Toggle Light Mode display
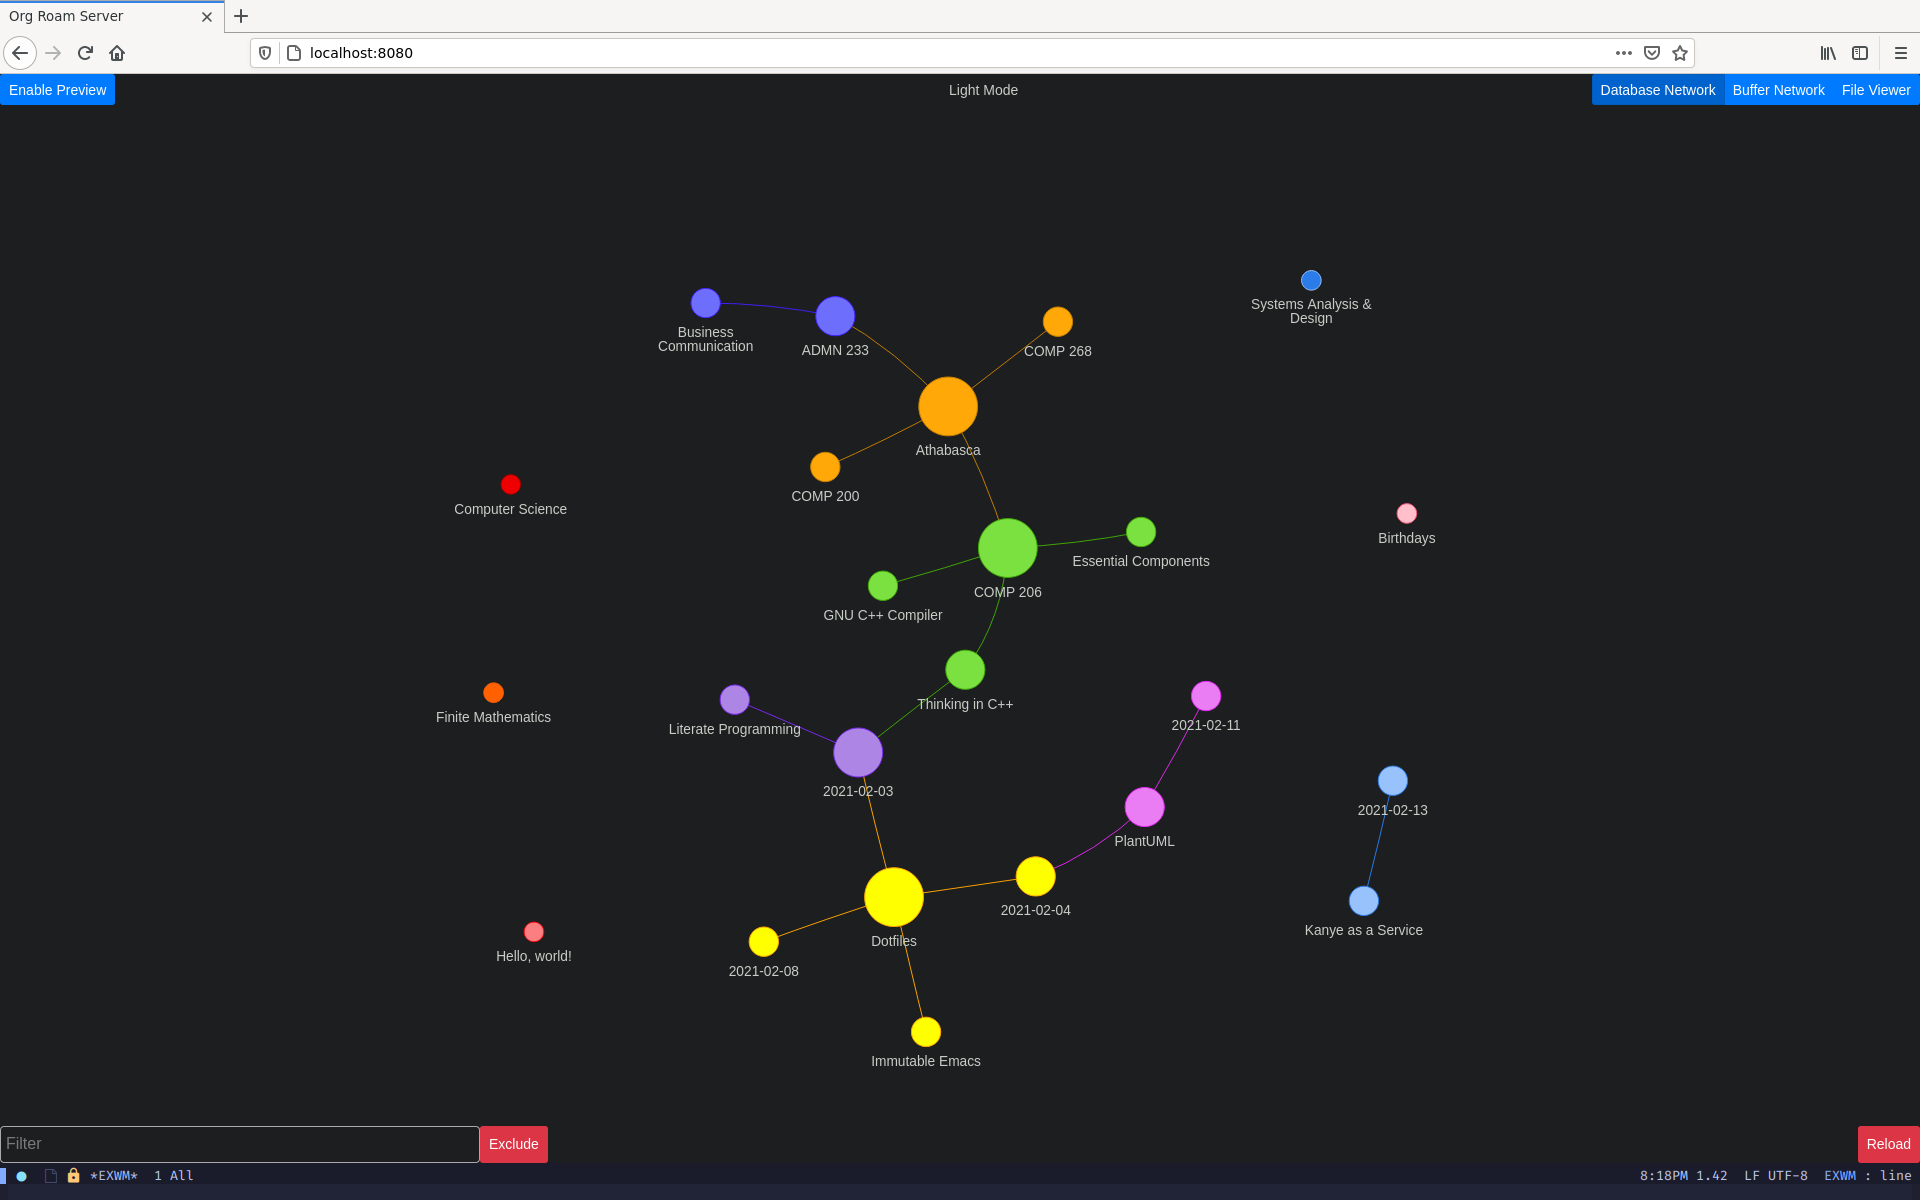The height and width of the screenshot is (1200, 1920). coord(981,90)
